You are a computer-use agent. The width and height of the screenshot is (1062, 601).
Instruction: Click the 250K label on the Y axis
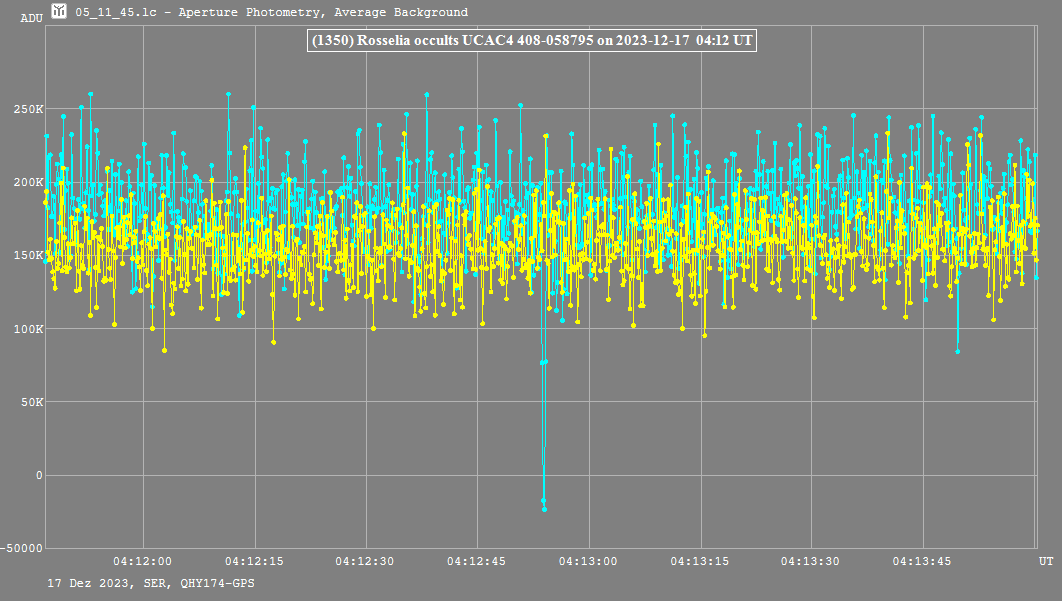(x=29, y=109)
